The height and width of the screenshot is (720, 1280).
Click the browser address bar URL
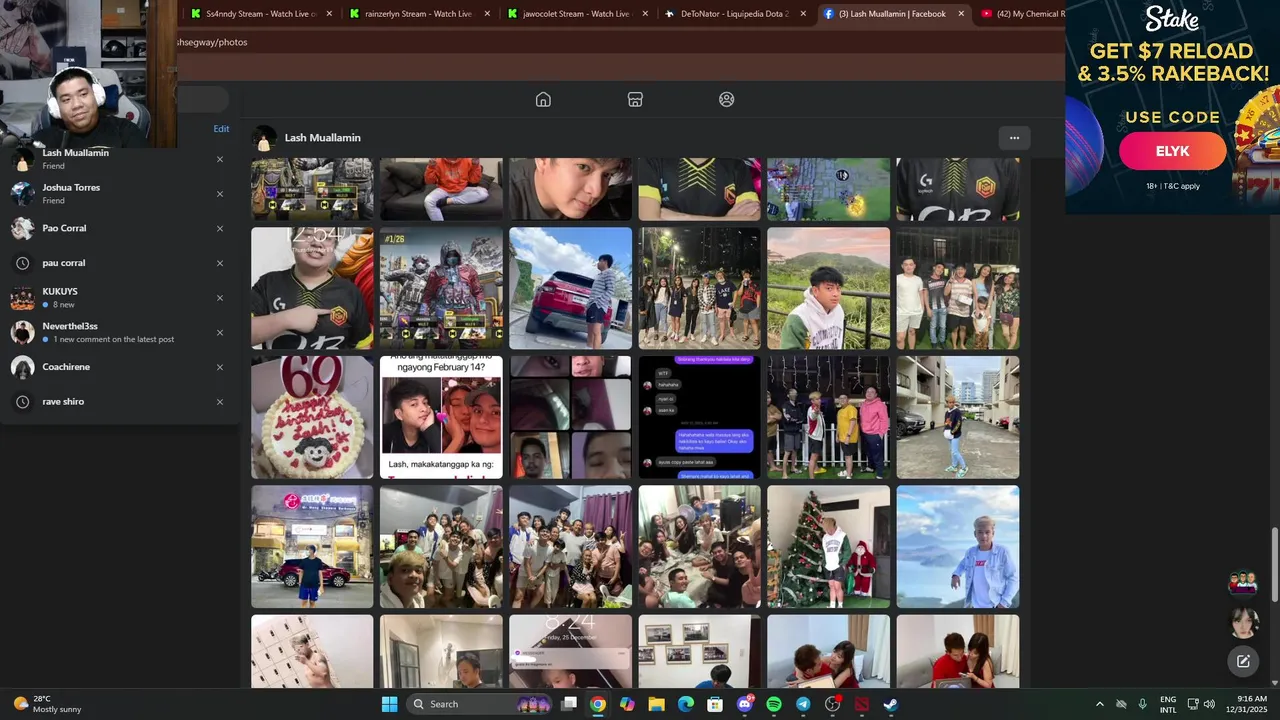coord(212,42)
